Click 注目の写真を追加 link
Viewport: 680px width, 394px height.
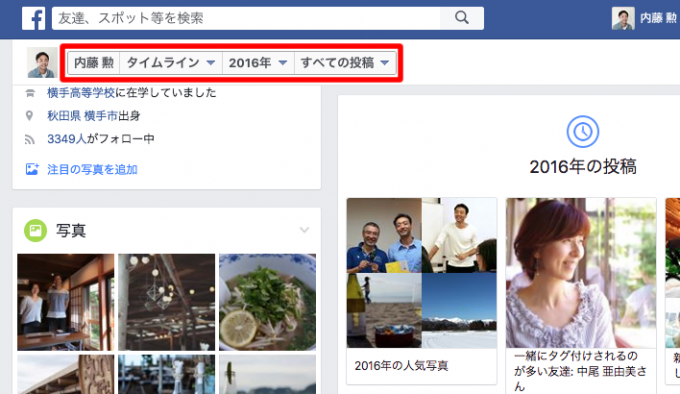click(x=92, y=169)
